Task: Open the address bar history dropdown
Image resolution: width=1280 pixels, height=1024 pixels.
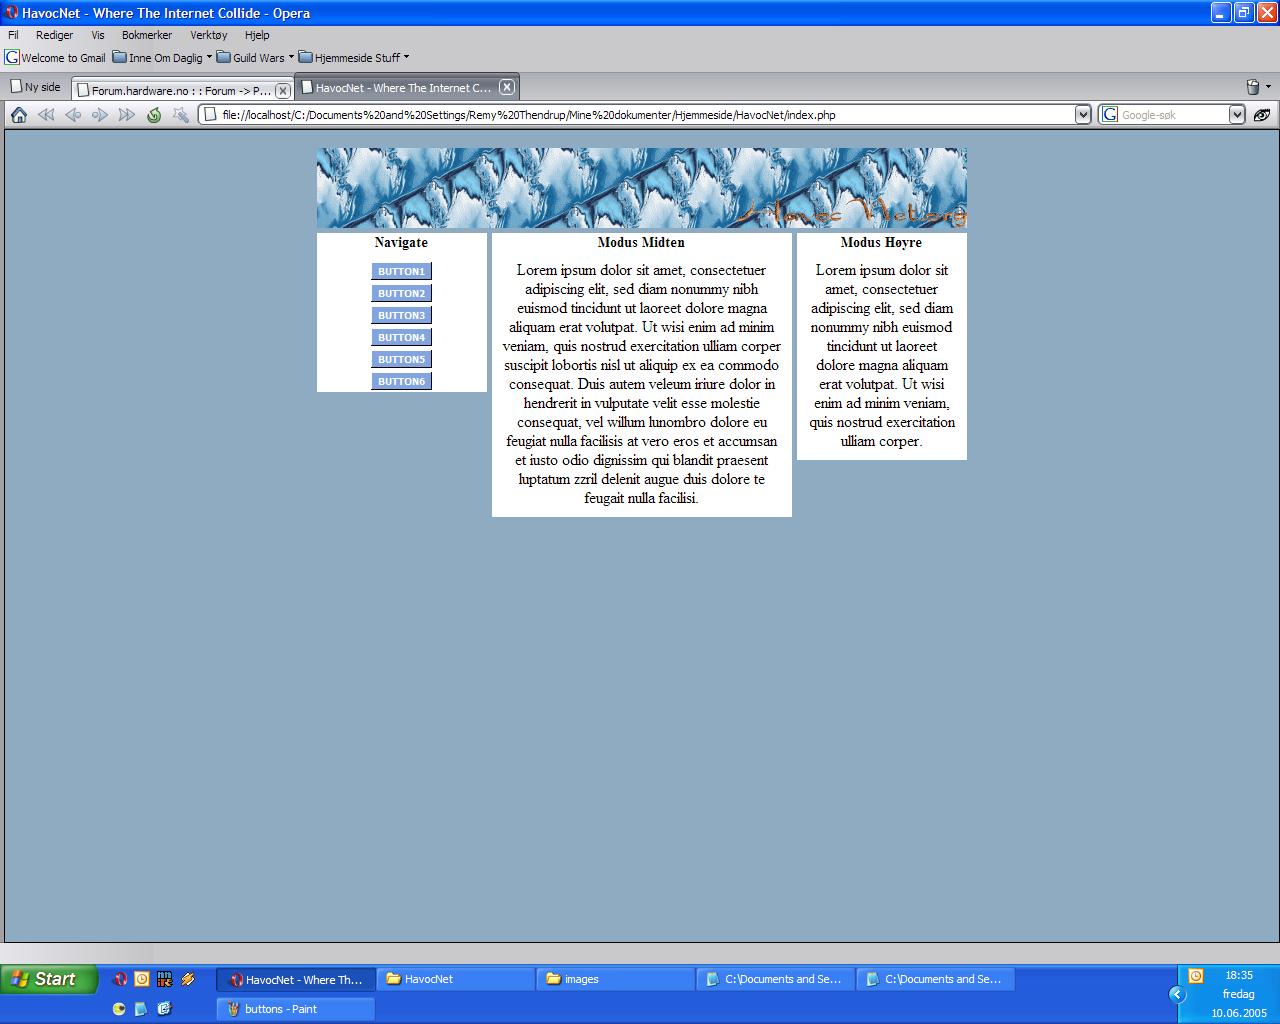Action: pos(1083,115)
